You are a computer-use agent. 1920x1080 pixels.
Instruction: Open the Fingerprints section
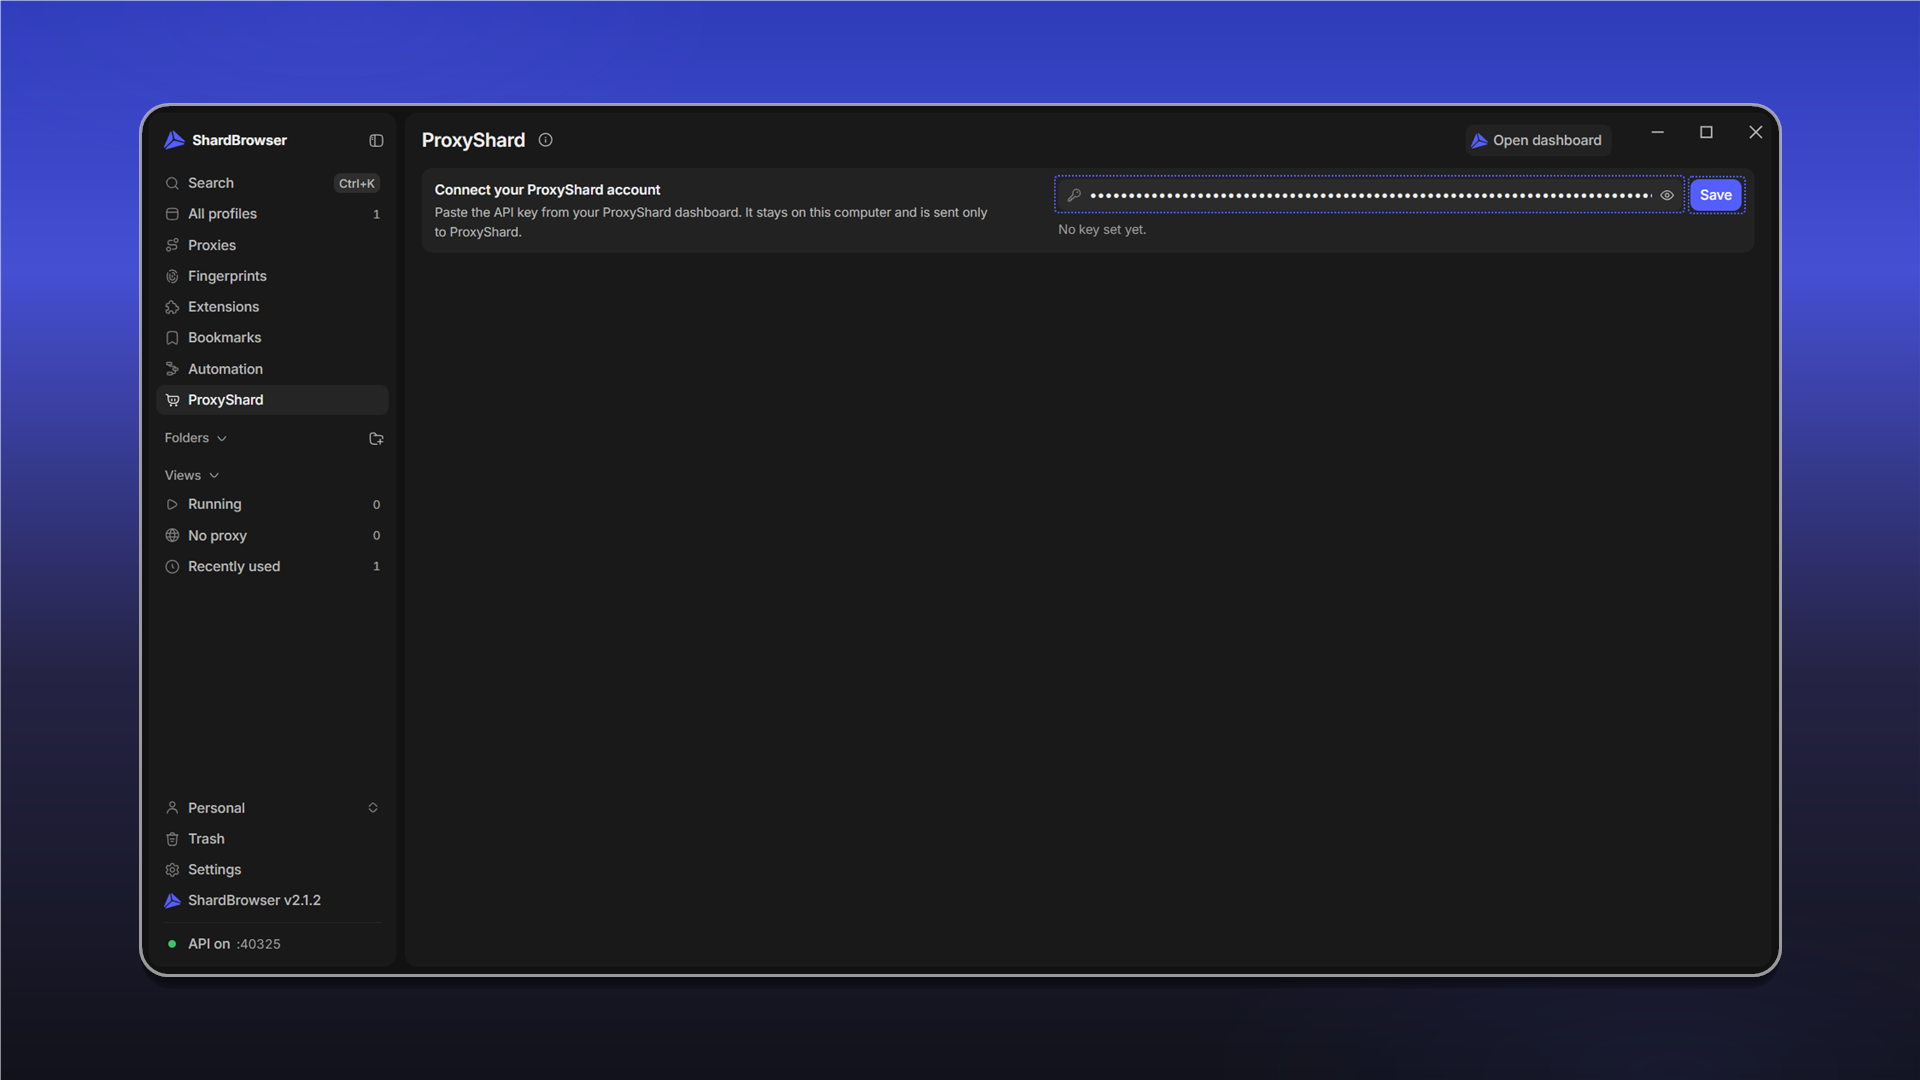click(x=272, y=276)
